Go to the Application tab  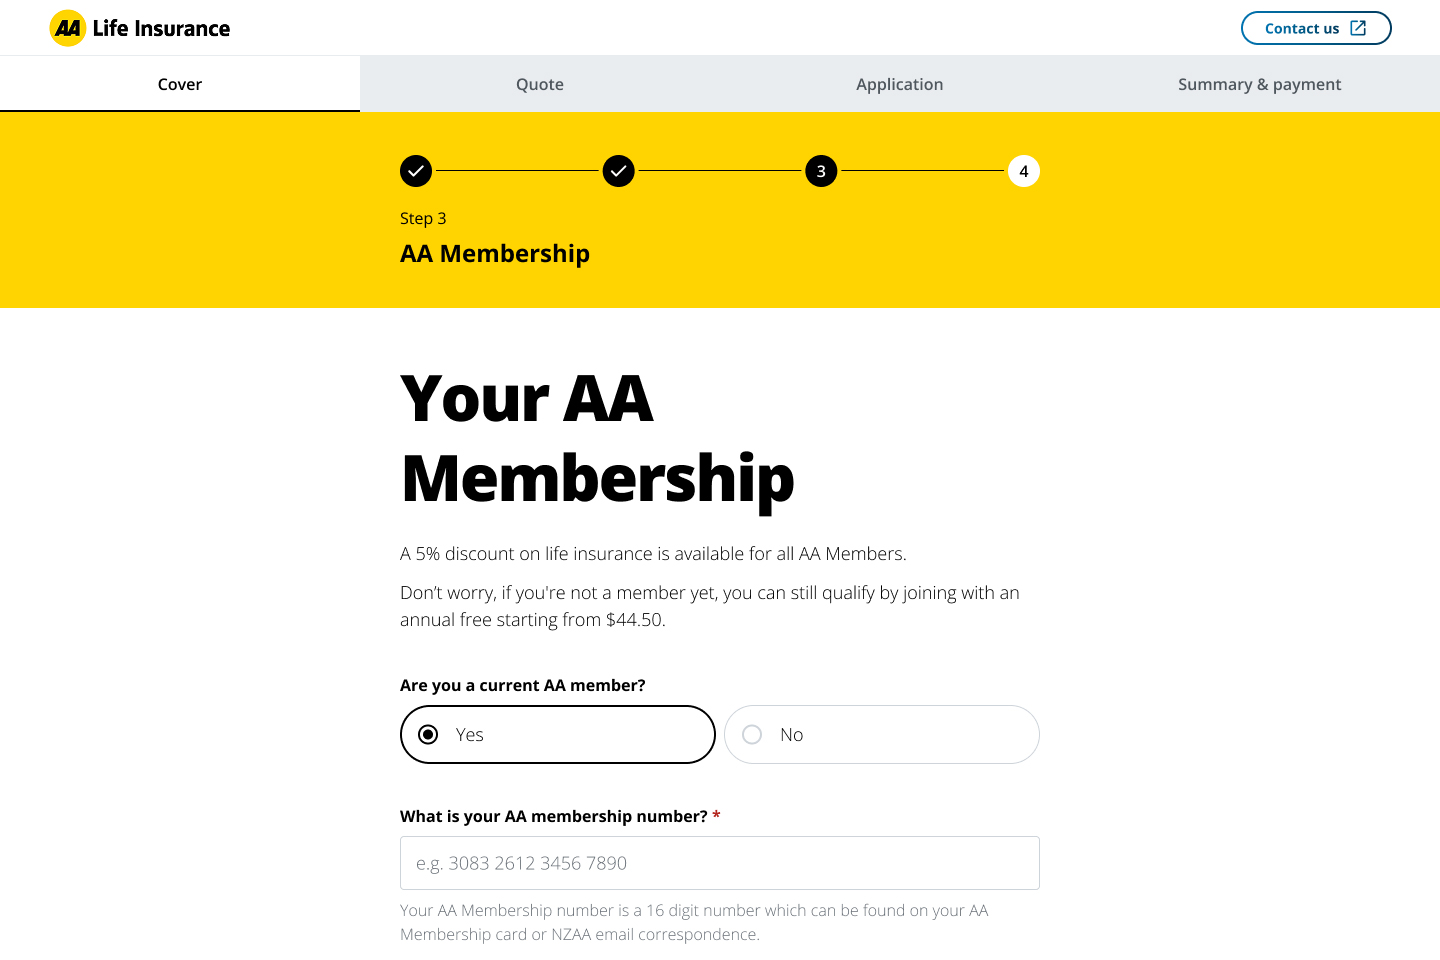[899, 84]
